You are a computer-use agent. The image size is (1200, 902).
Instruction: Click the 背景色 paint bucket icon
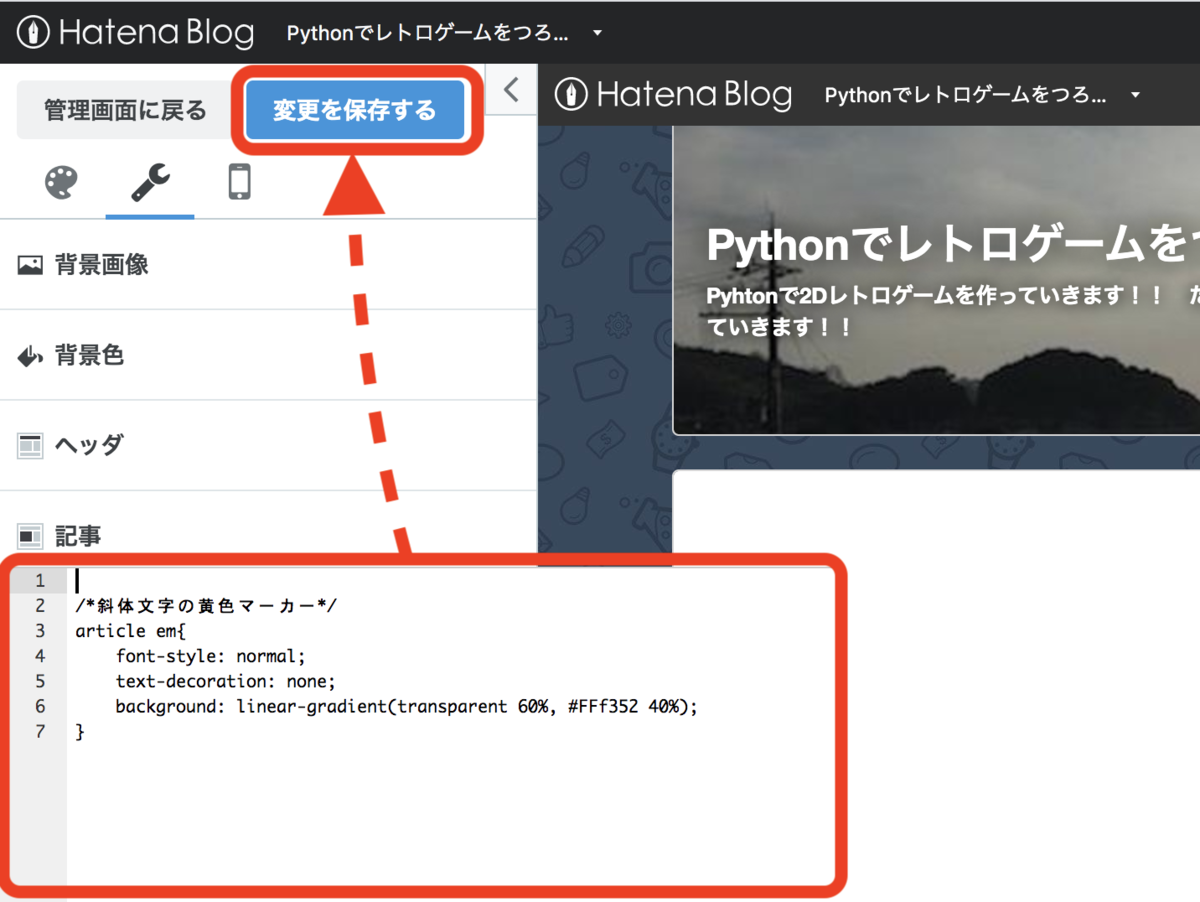31,355
